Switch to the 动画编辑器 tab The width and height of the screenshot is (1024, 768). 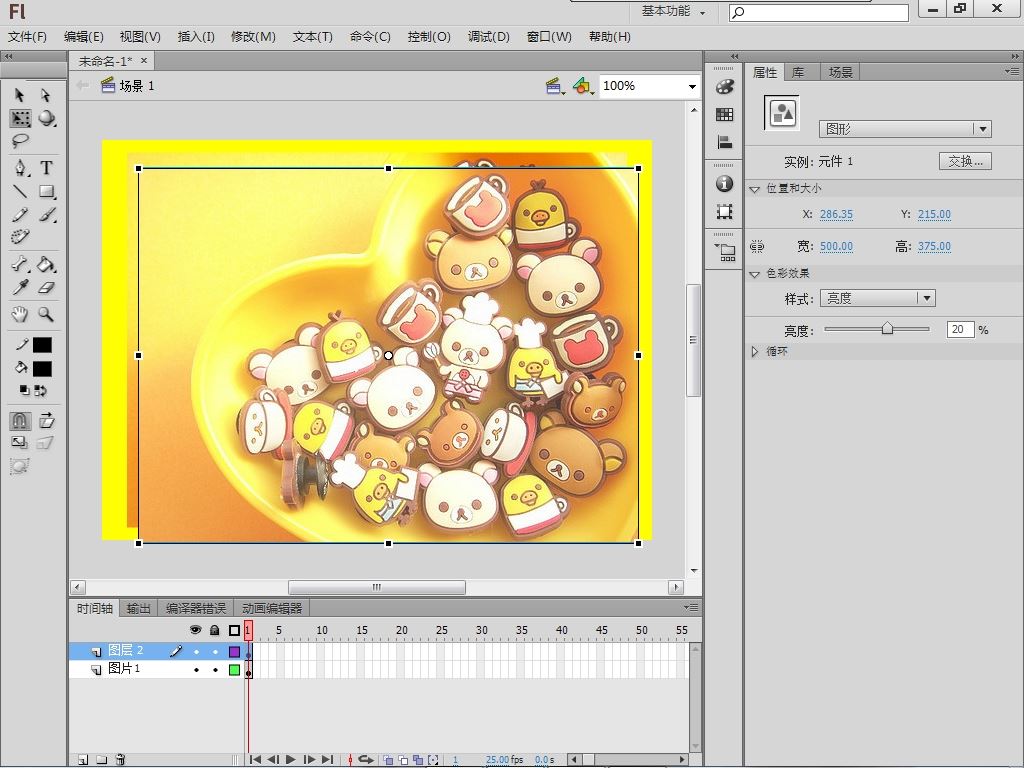(272, 608)
